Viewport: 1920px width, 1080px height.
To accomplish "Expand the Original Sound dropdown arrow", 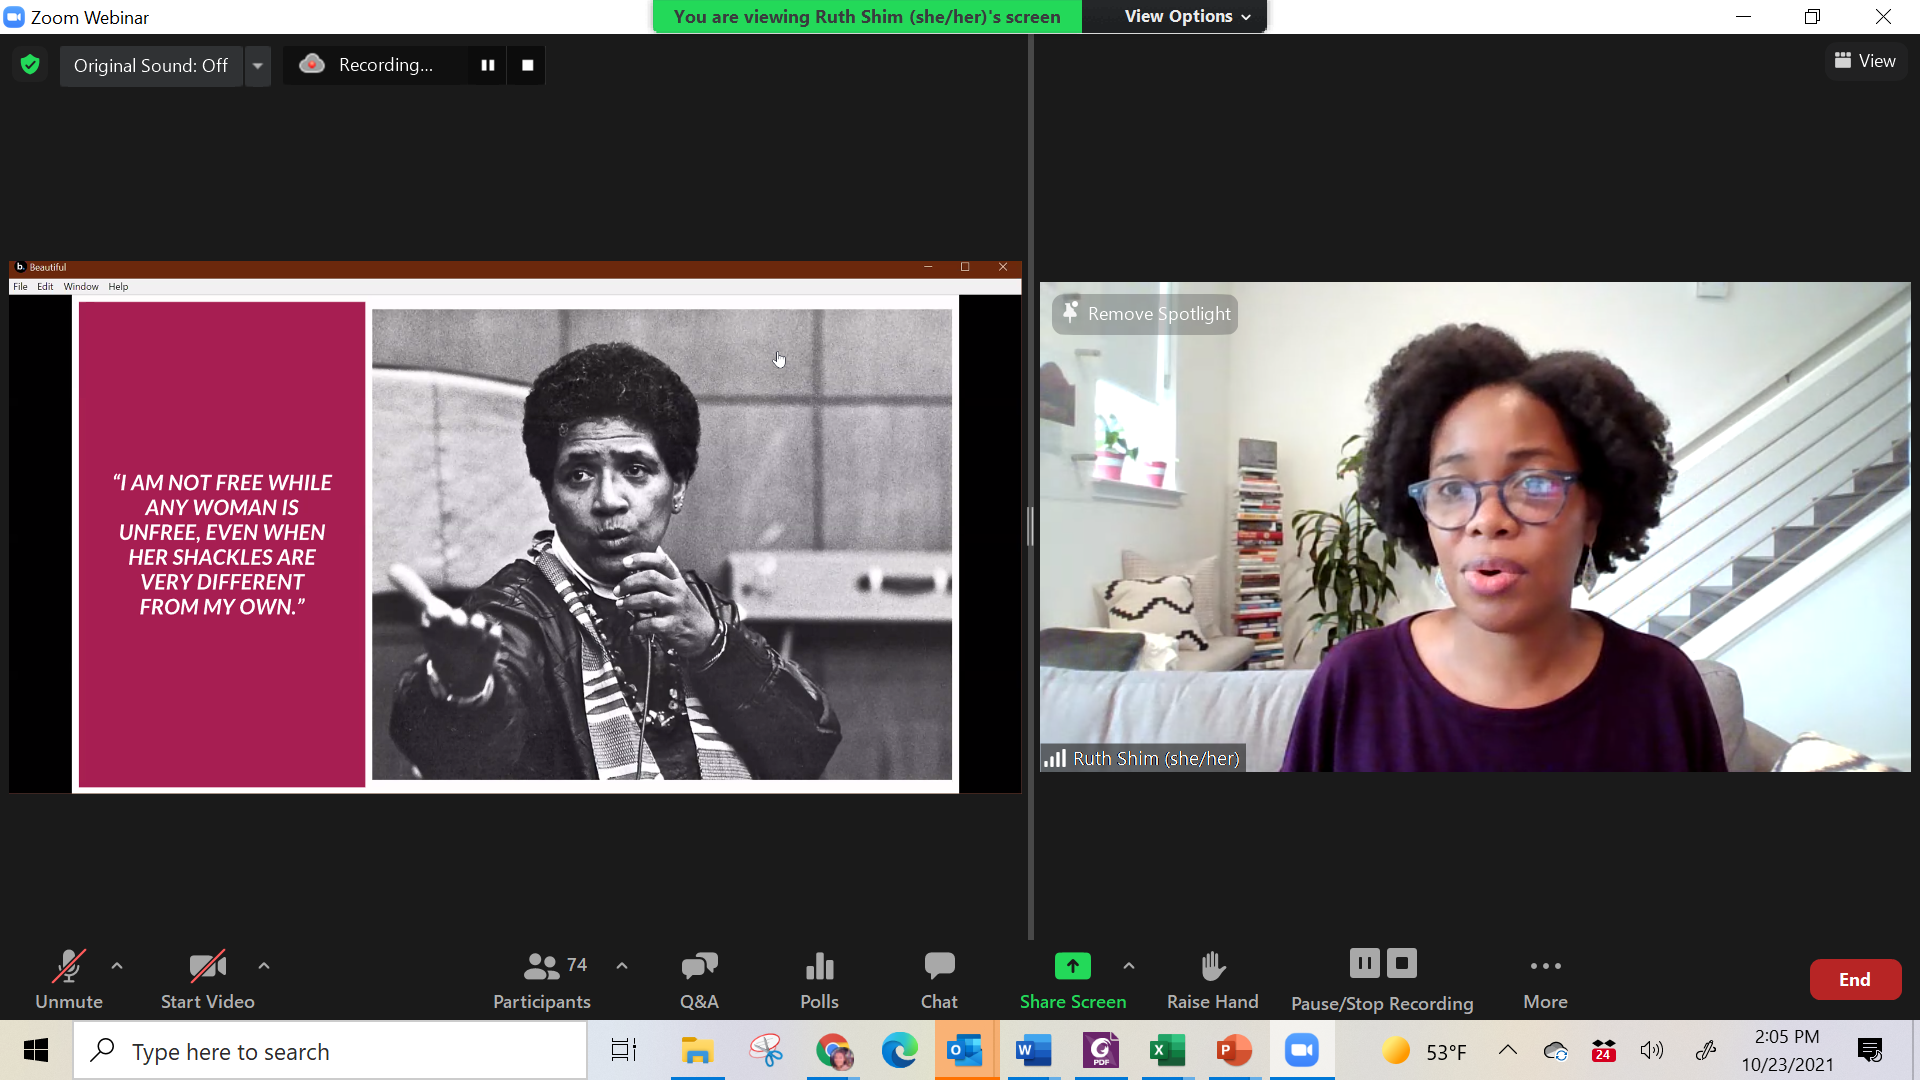I will pyautogui.click(x=258, y=65).
